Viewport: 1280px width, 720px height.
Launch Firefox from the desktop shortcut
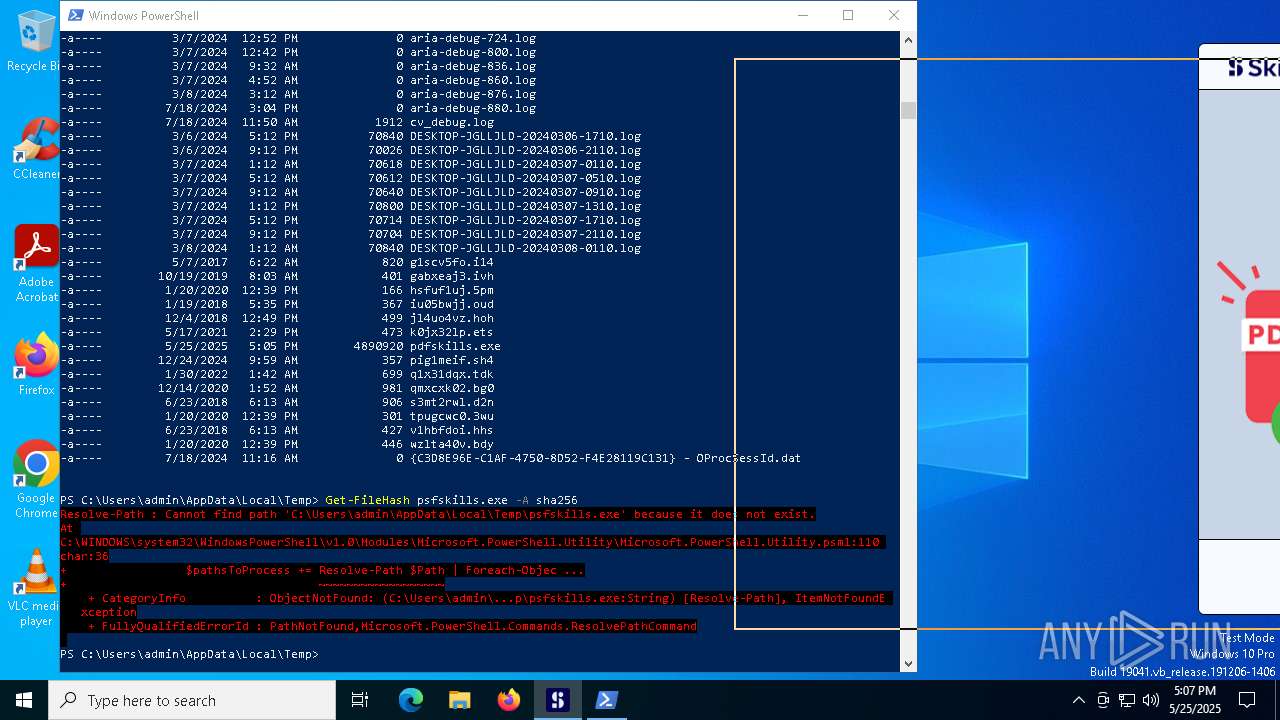[36, 365]
